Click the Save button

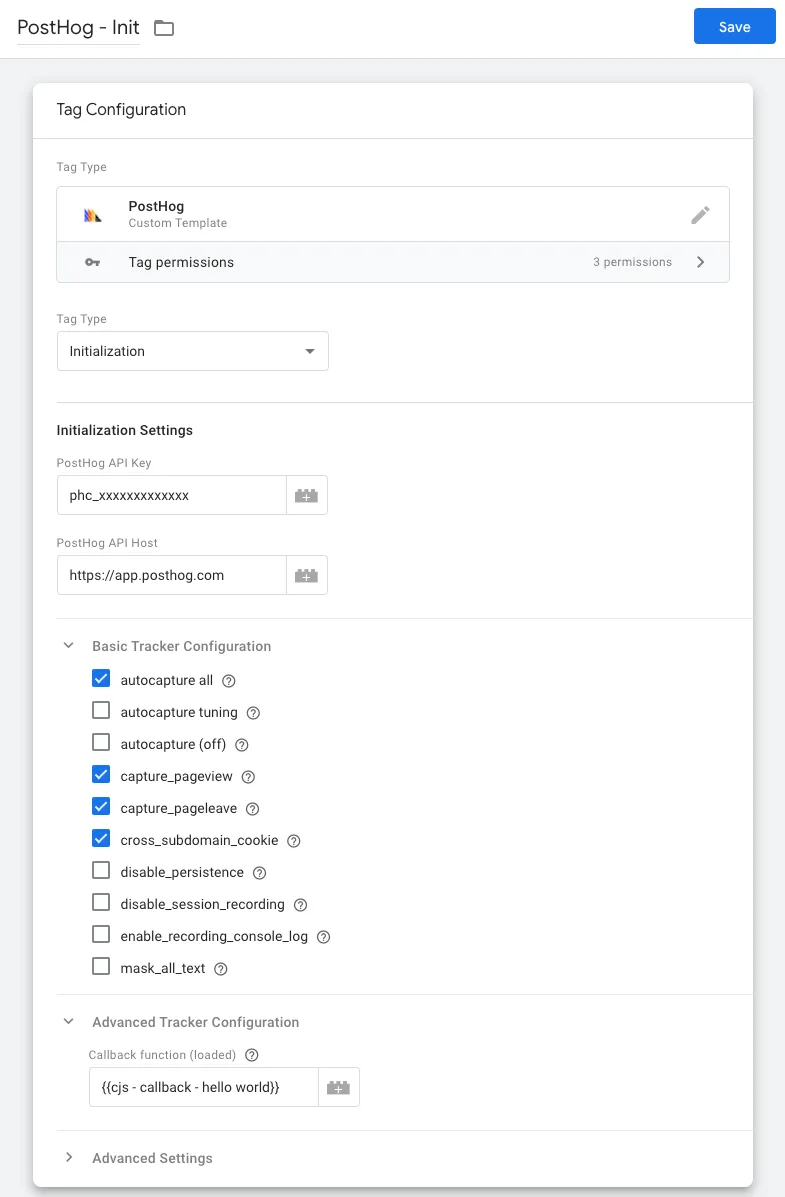(x=734, y=26)
